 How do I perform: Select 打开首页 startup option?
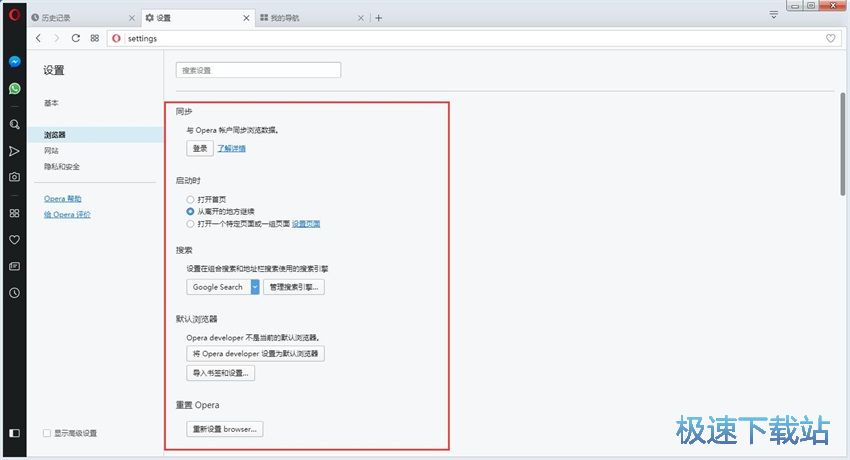coord(190,199)
